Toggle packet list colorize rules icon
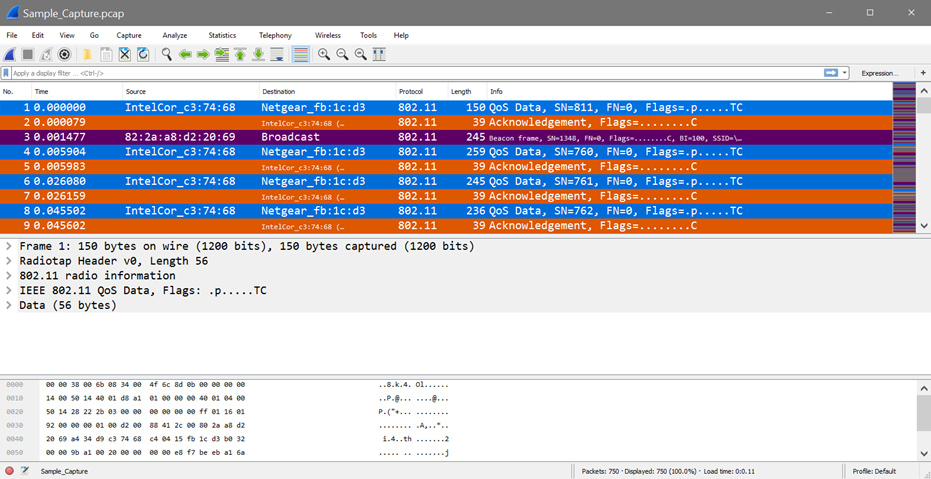 (x=301, y=55)
